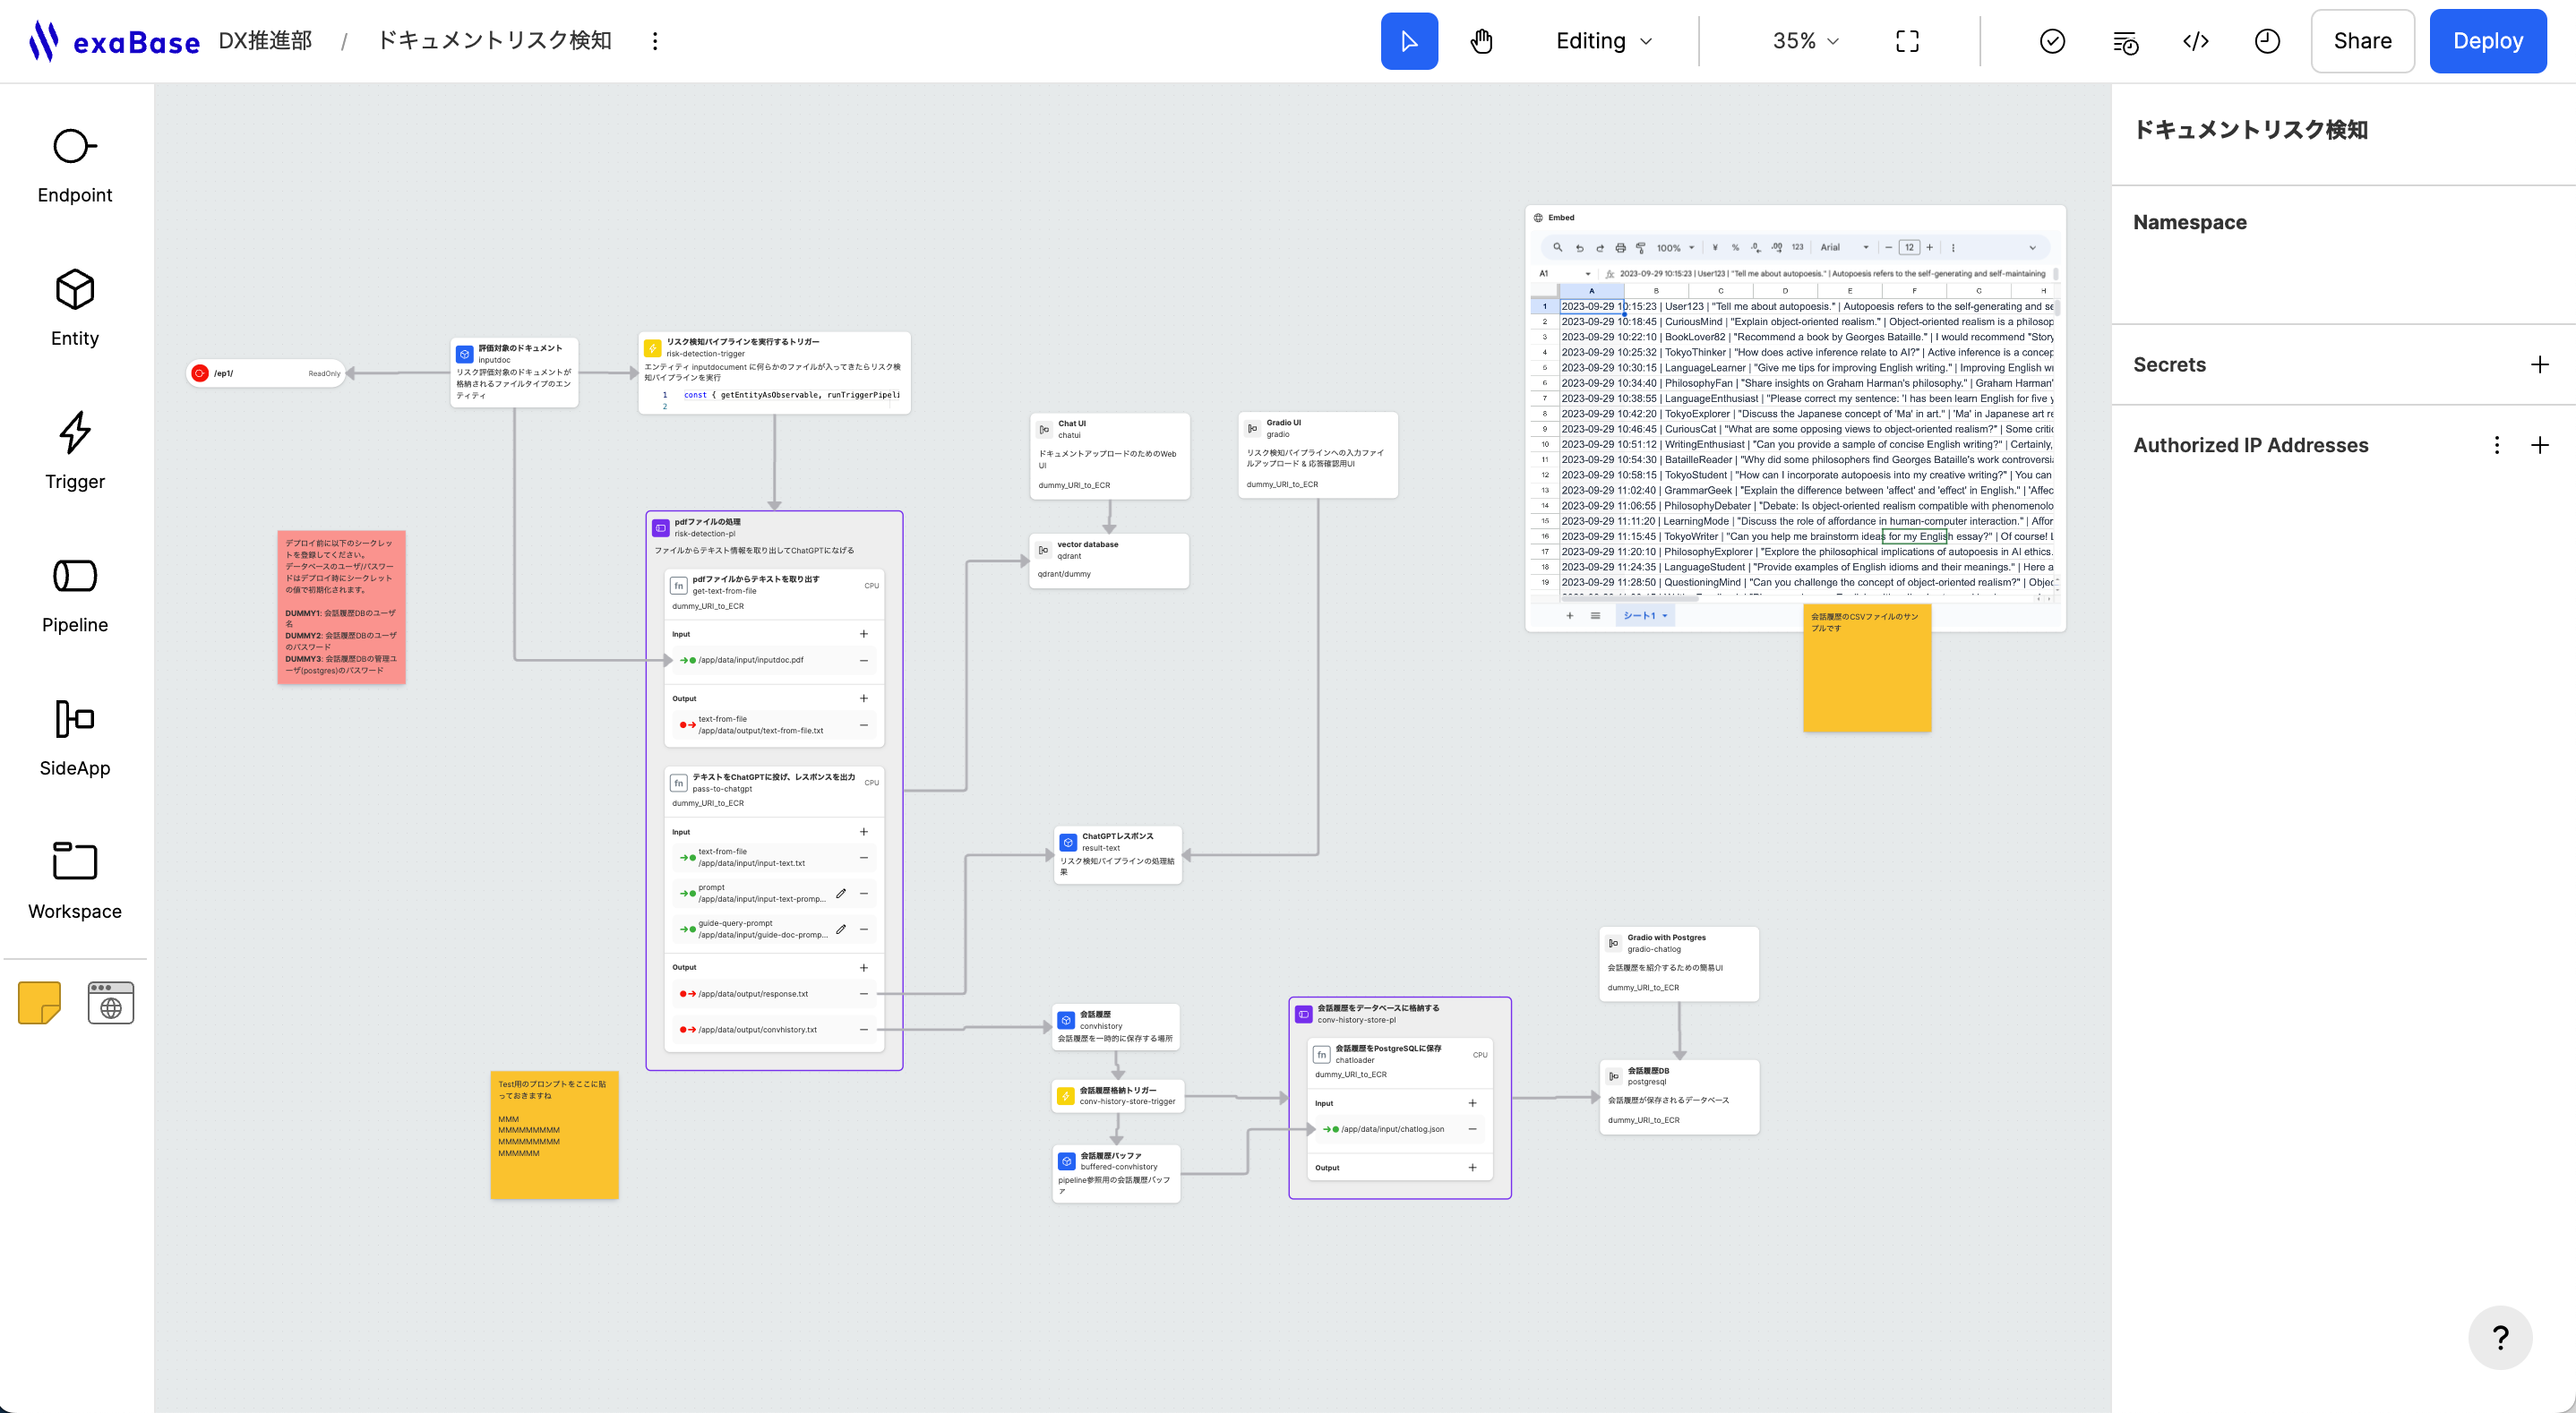Image resolution: width=2576 pixels, height=1413 pixels.
Task: Select the Entity cube tool
Action: click(75, 308)
